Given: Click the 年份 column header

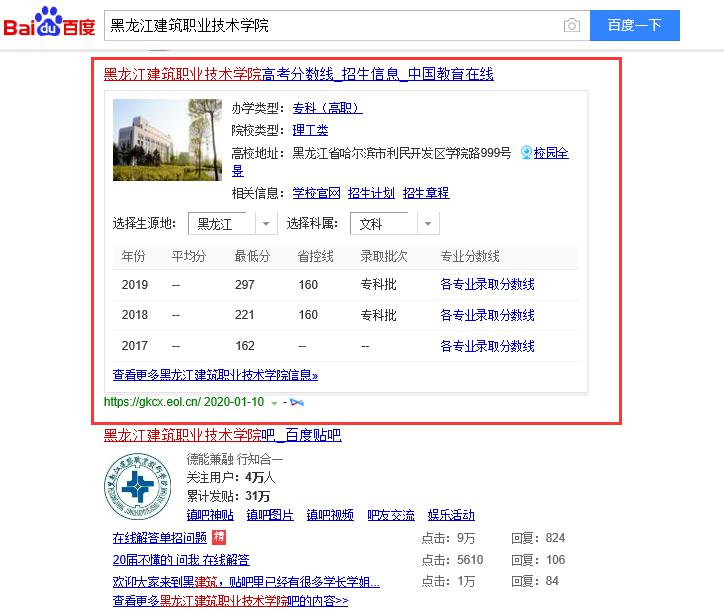Looking at the screenshot, I should tap(133, 256).
